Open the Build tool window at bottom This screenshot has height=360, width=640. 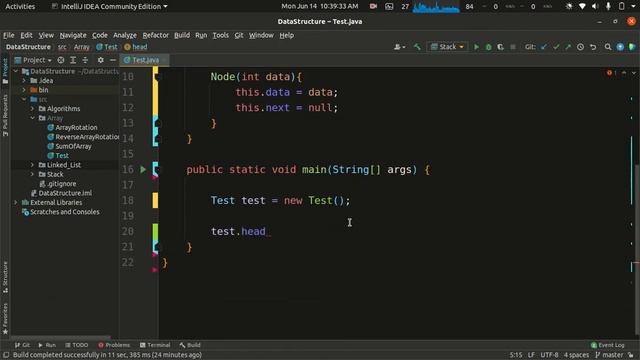coord(190,345)
